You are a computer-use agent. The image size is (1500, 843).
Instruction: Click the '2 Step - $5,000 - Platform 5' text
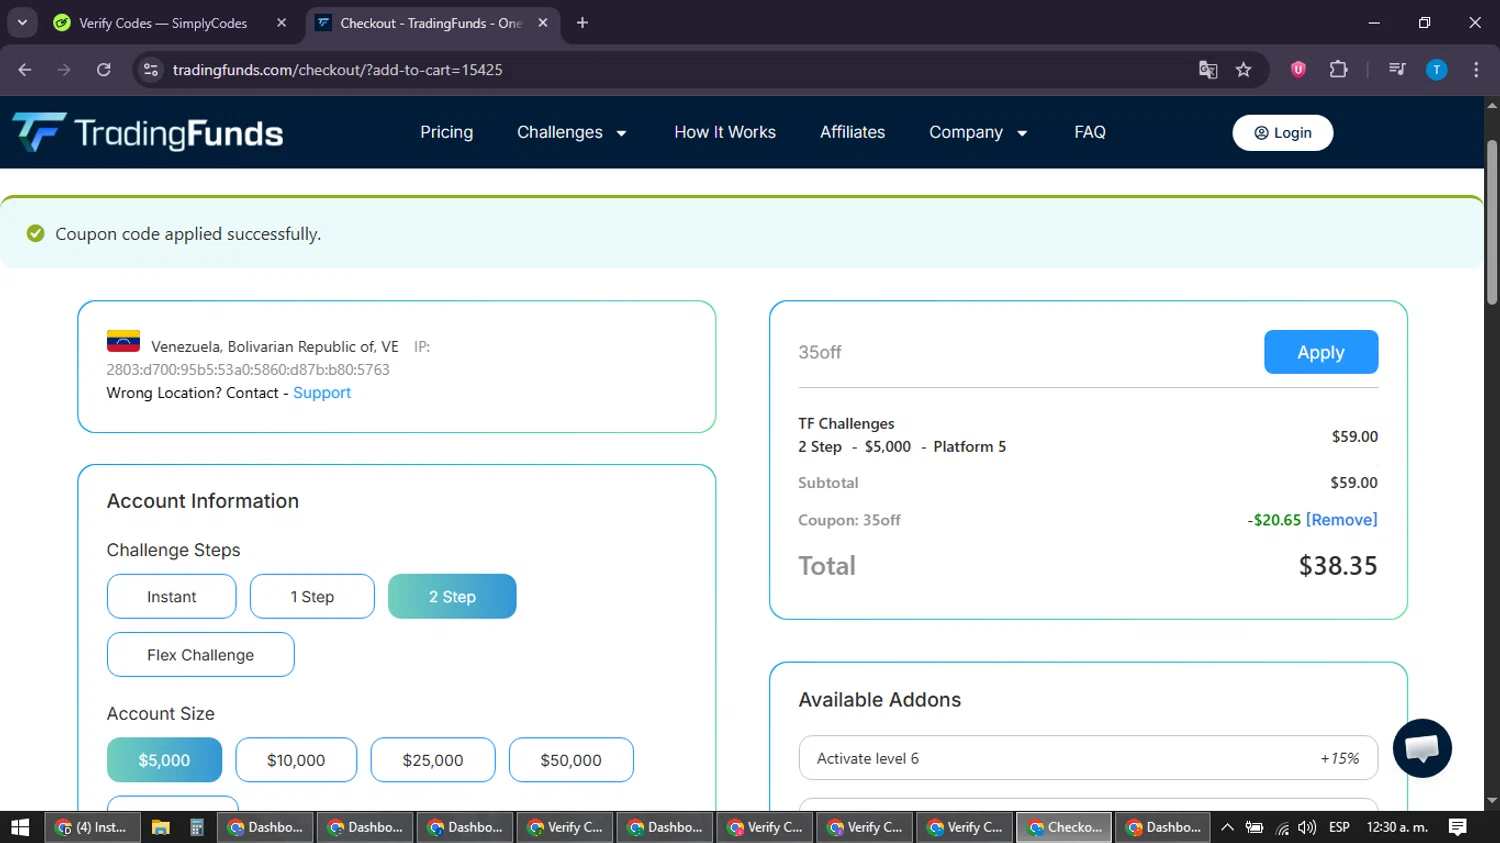point(902,447)
